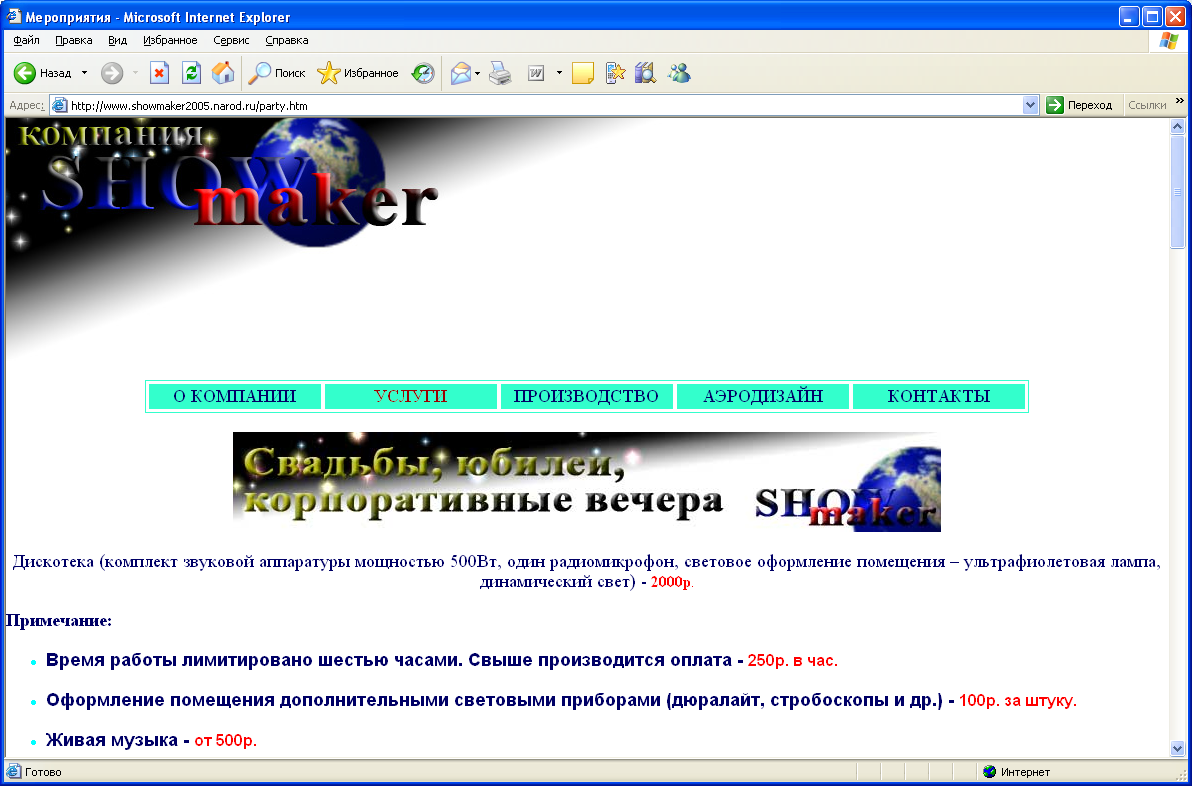This screenshot has height=786, width=1192.
Task: Click the vertical scrollbar down arrow
Action: click(1178, 749)
